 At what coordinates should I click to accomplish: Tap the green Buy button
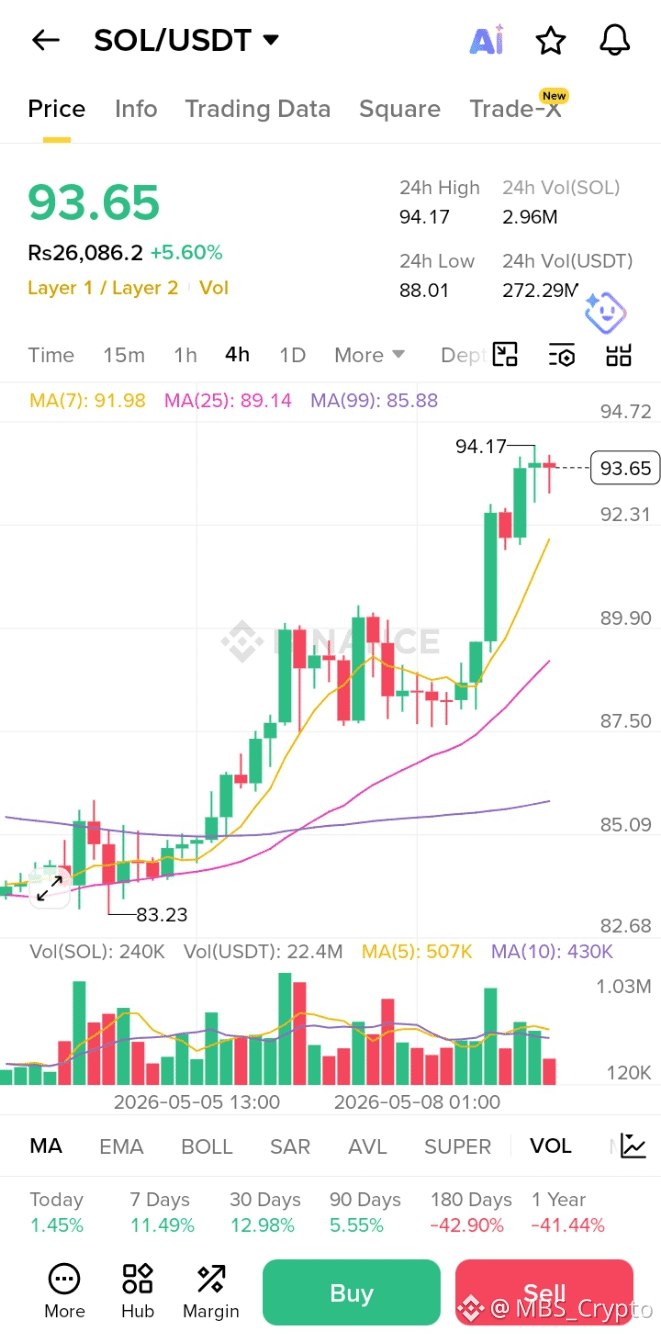pyautogui.click(x=351, y=1293)
